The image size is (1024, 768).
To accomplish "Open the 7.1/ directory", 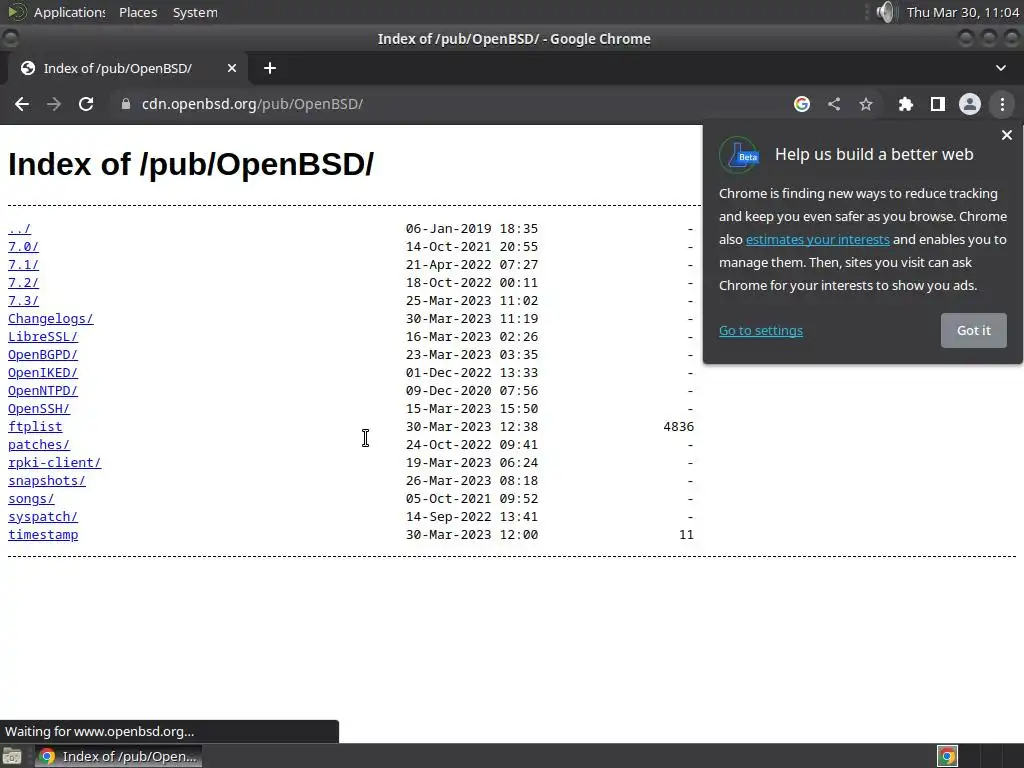I will click(24, 264).
